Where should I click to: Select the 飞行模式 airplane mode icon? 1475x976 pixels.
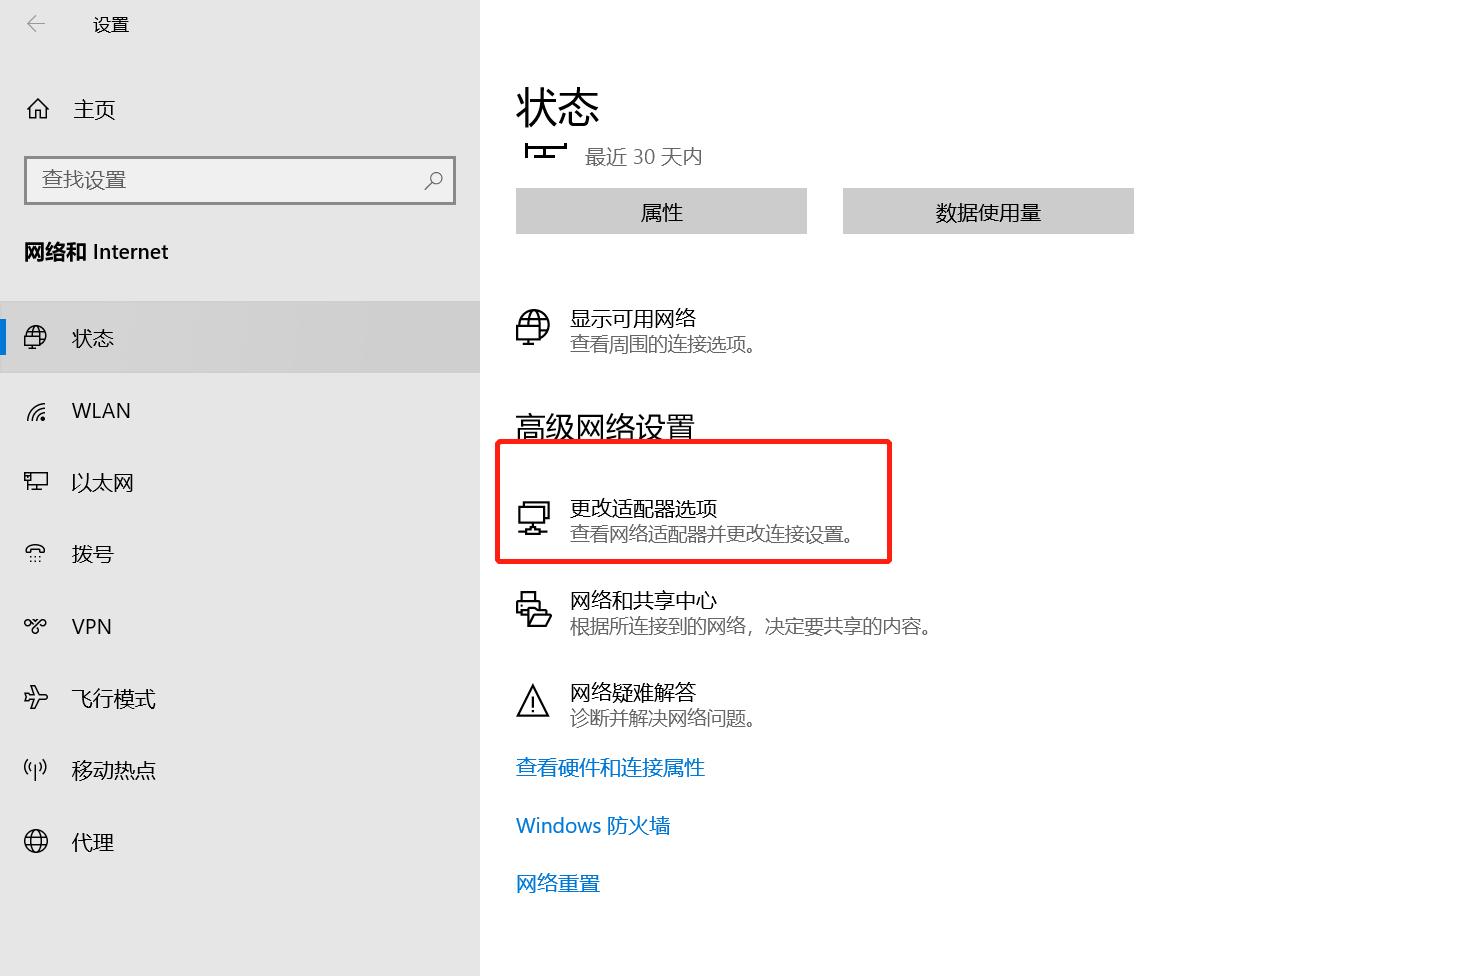click(36, 698)
